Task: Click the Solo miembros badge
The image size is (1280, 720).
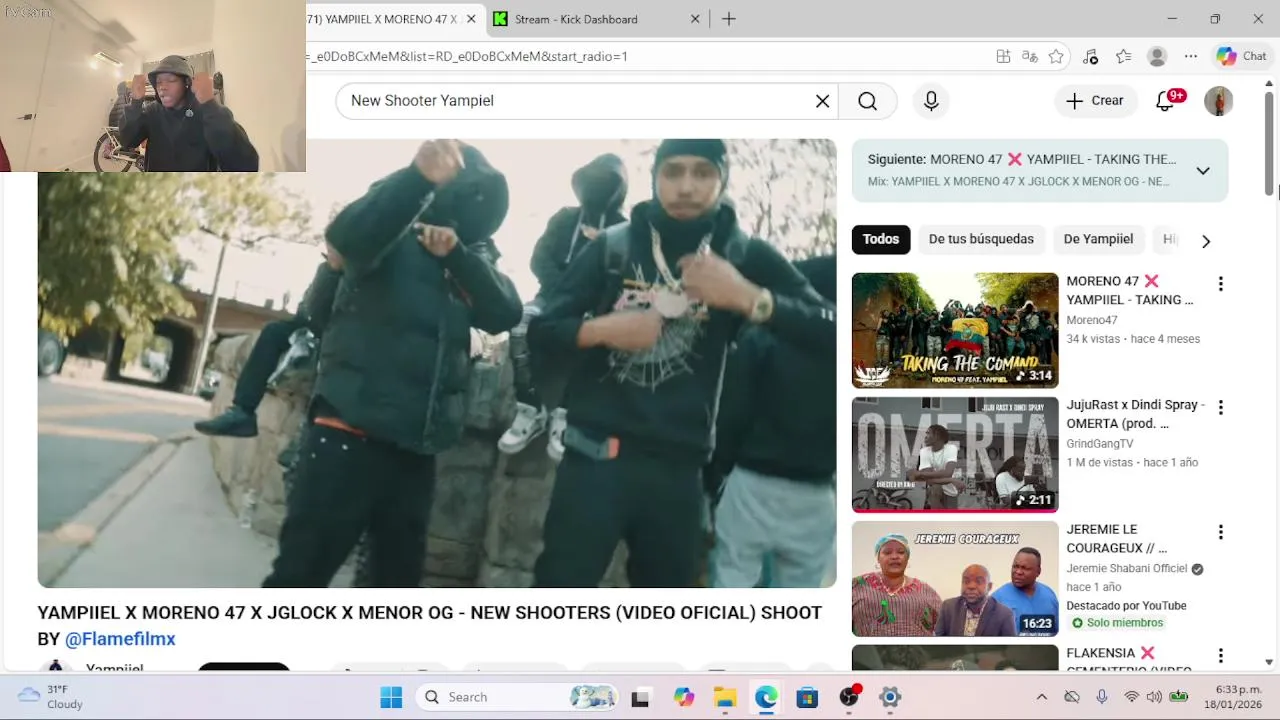Action: [x=1117, y=623]
